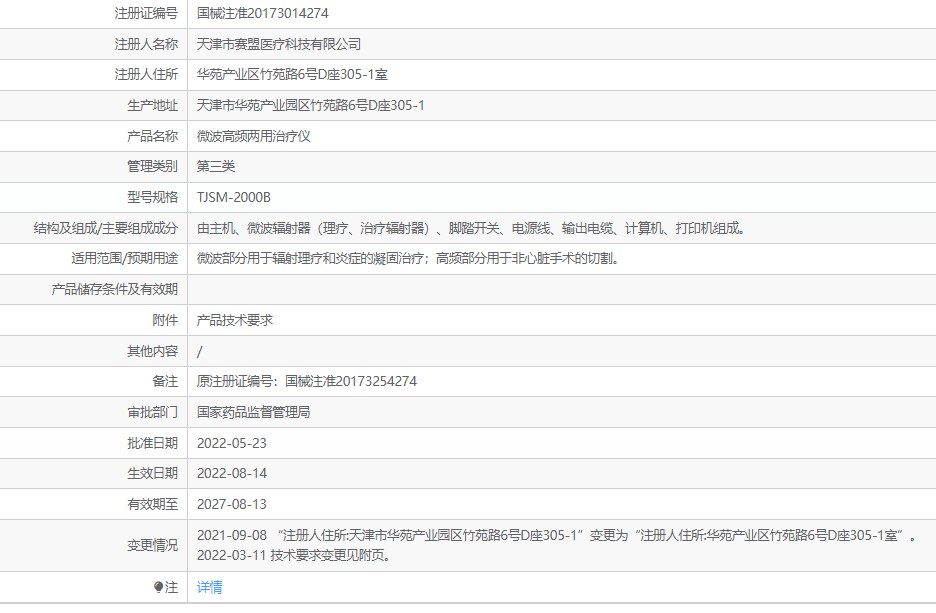Select model specification TJSM-2000B
936x613 pixels.
(x=234, y=198)
